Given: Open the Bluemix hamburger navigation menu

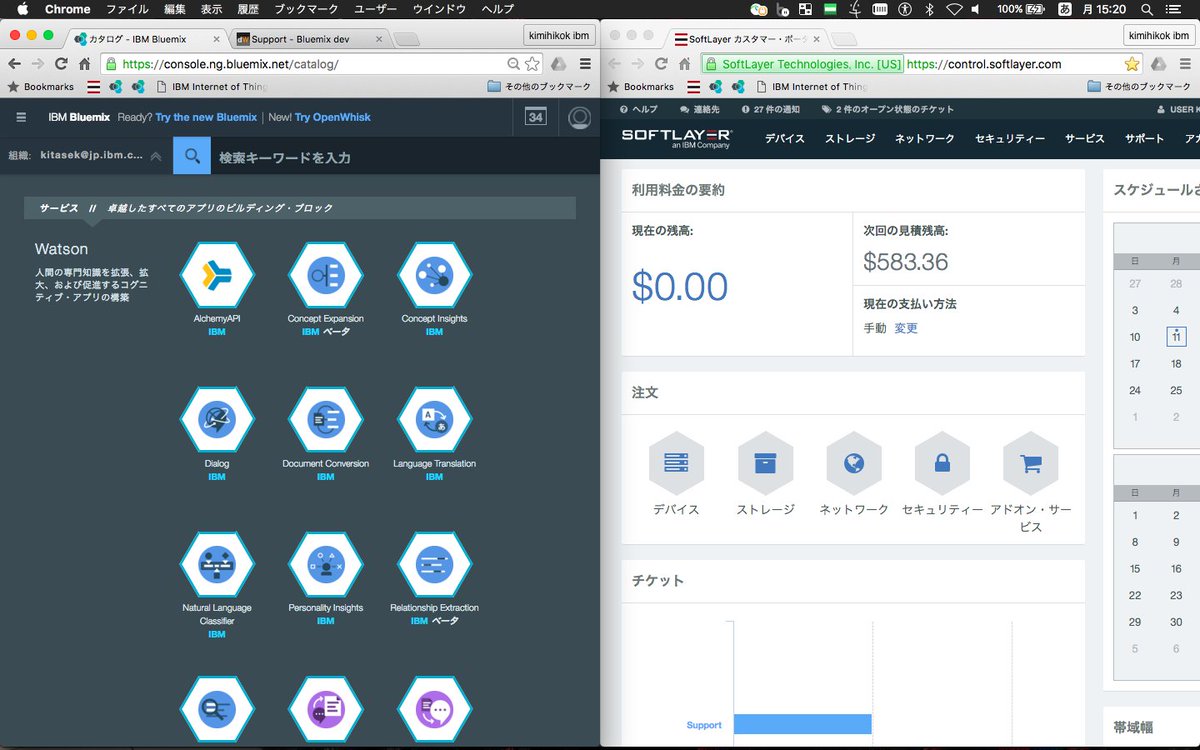Looking at the screenshot, I should pos(21,117).
